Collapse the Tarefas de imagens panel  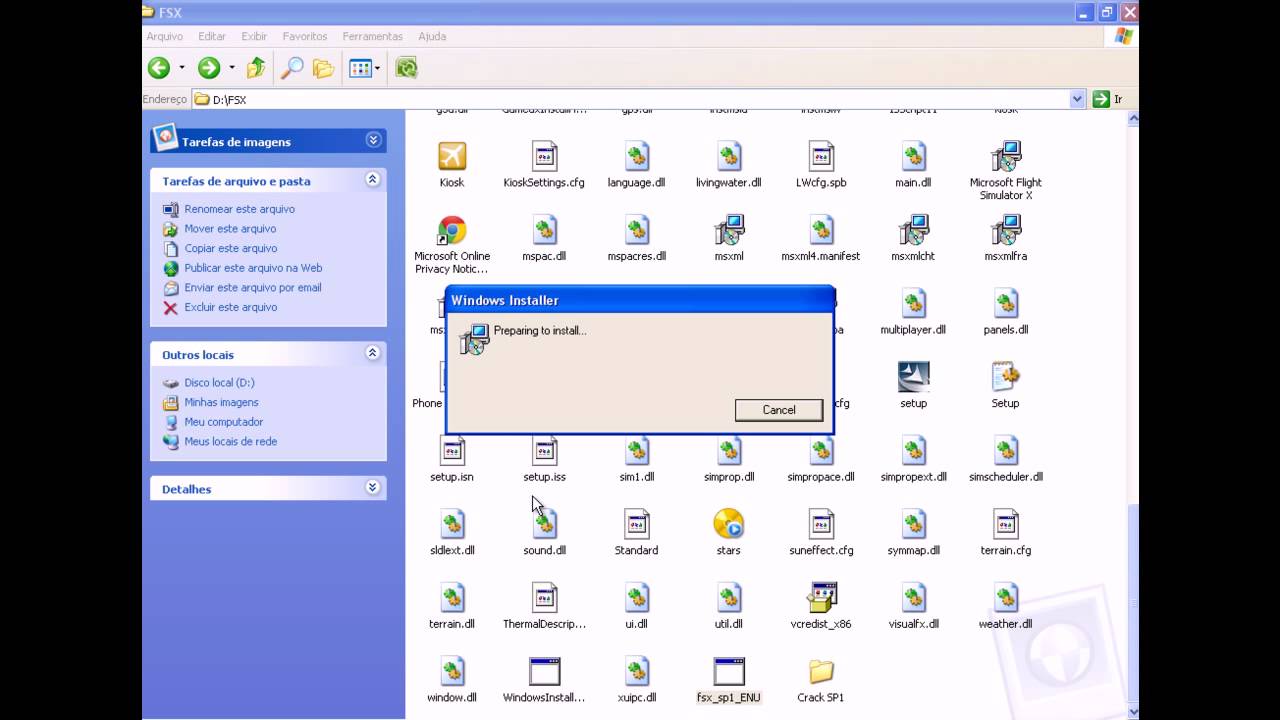(373, 141)
